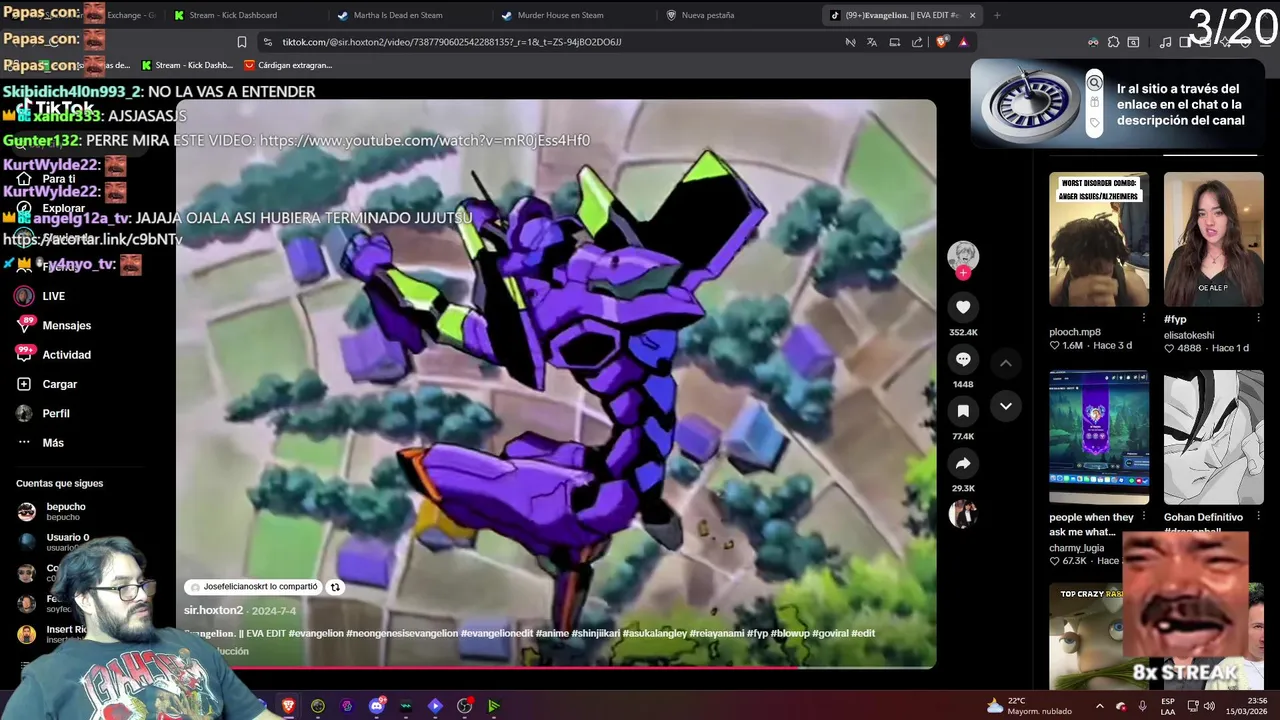Screen dimensions: 1280x720
Task: Like the Evangelion video with the heart
Action: pyautogui.click(x=963, y=307)
